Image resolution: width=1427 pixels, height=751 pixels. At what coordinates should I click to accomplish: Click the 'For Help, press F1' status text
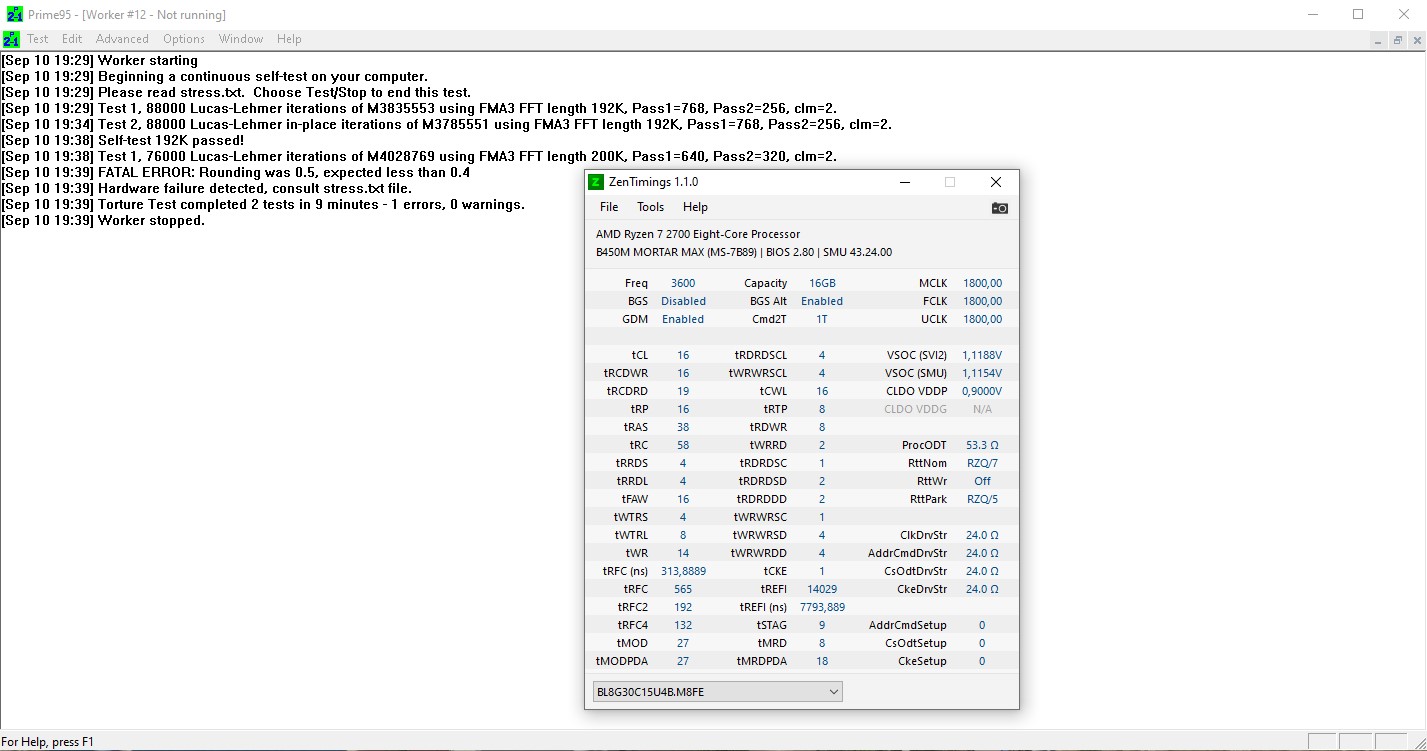48,742
